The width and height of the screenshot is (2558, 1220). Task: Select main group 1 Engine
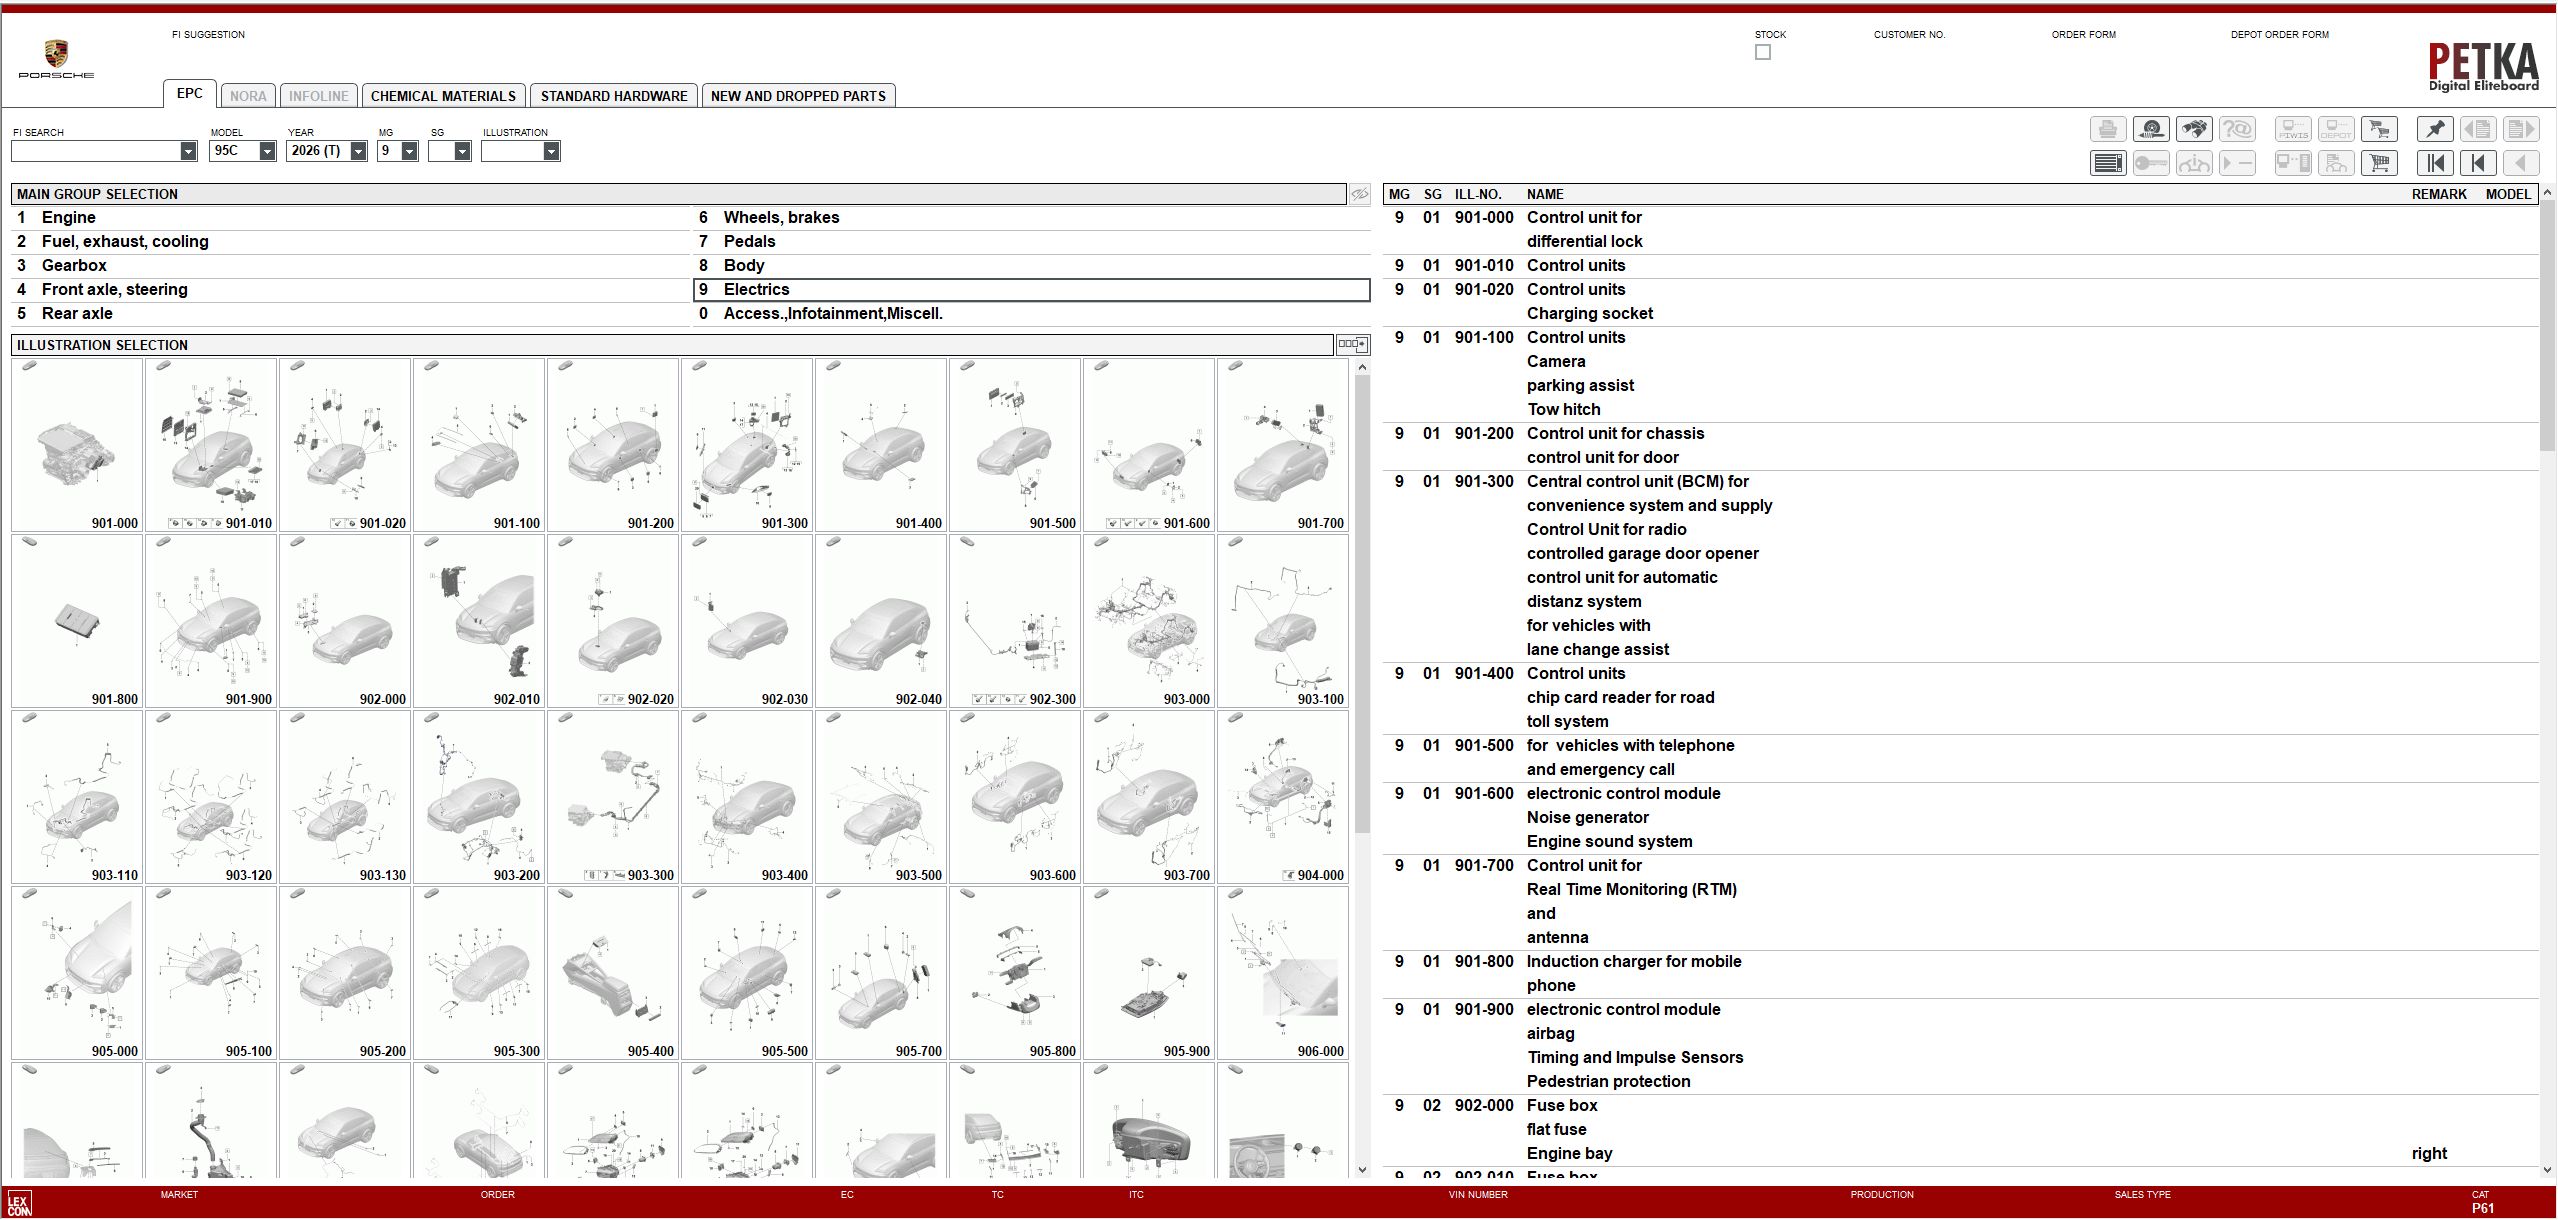point(350,218)
